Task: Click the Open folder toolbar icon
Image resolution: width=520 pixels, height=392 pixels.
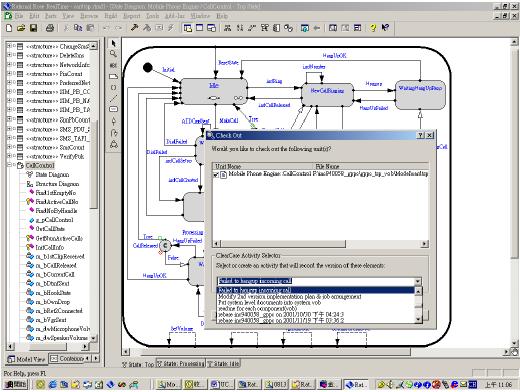Action: click(x=21, y=28)
